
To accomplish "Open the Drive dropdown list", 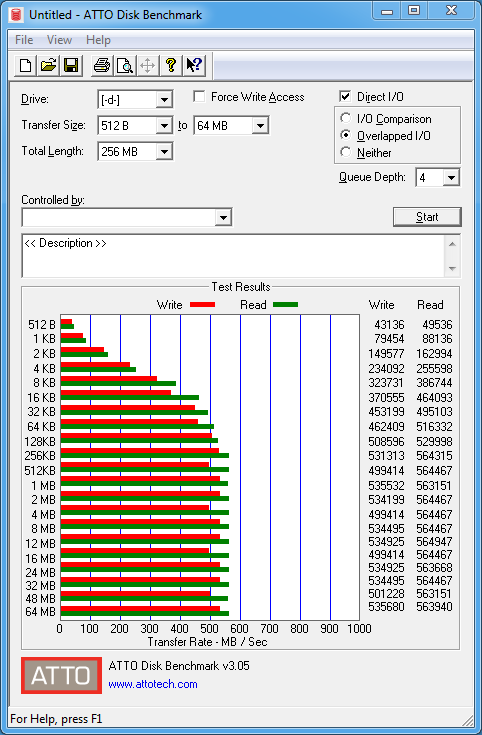I will pos(164,100).
